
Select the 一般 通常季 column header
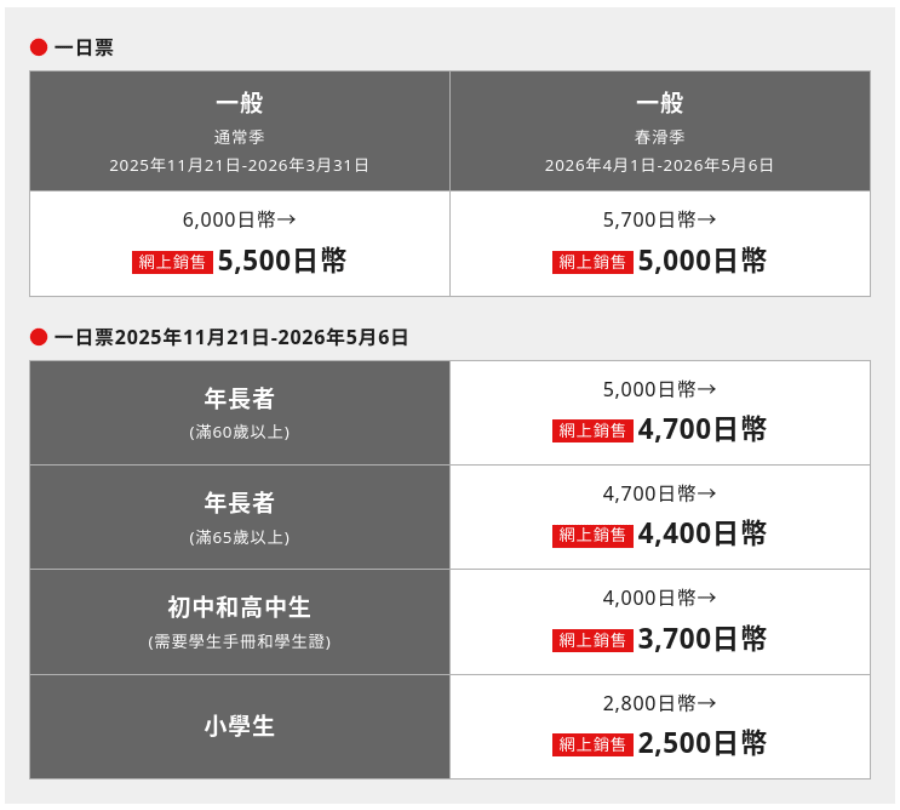click(x=239, y=131)
